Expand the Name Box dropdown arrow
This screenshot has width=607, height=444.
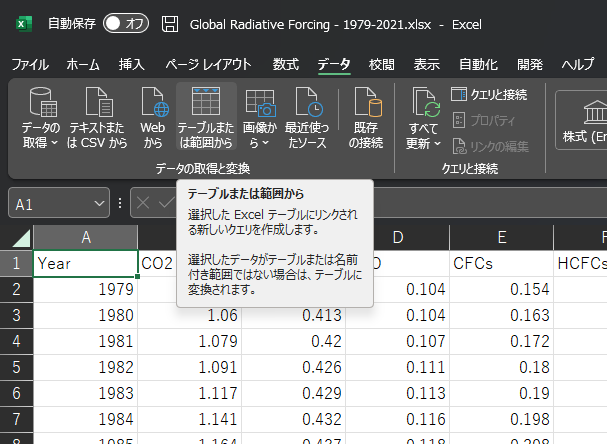pyautogui.click(x=99, y=203)
